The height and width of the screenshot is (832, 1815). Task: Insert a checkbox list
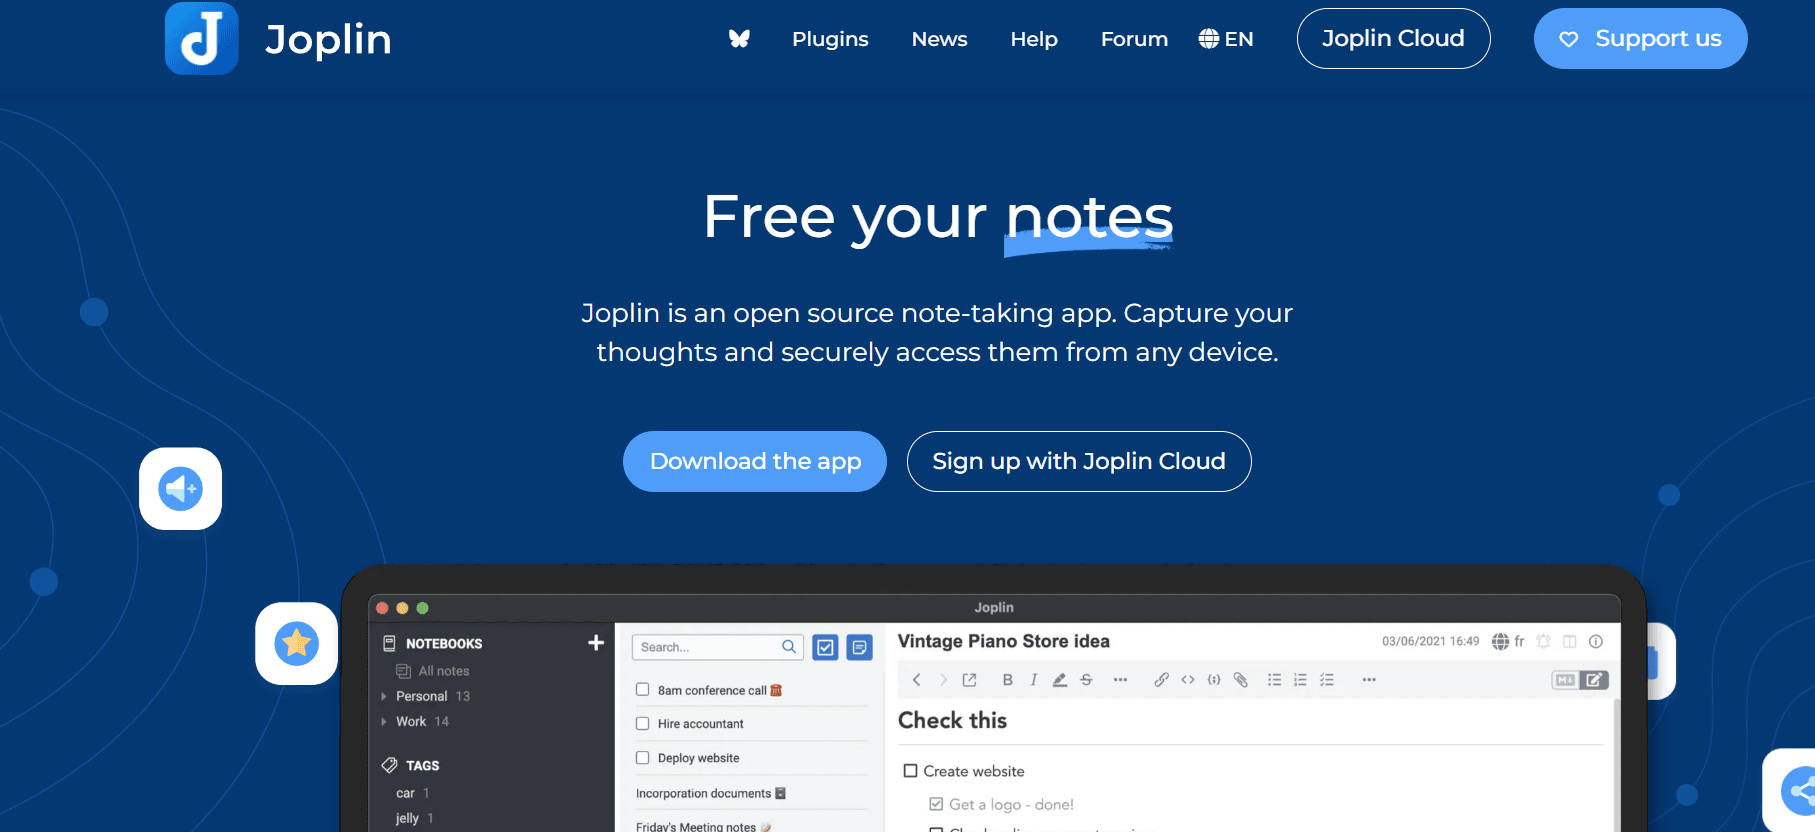point(1327,680)
